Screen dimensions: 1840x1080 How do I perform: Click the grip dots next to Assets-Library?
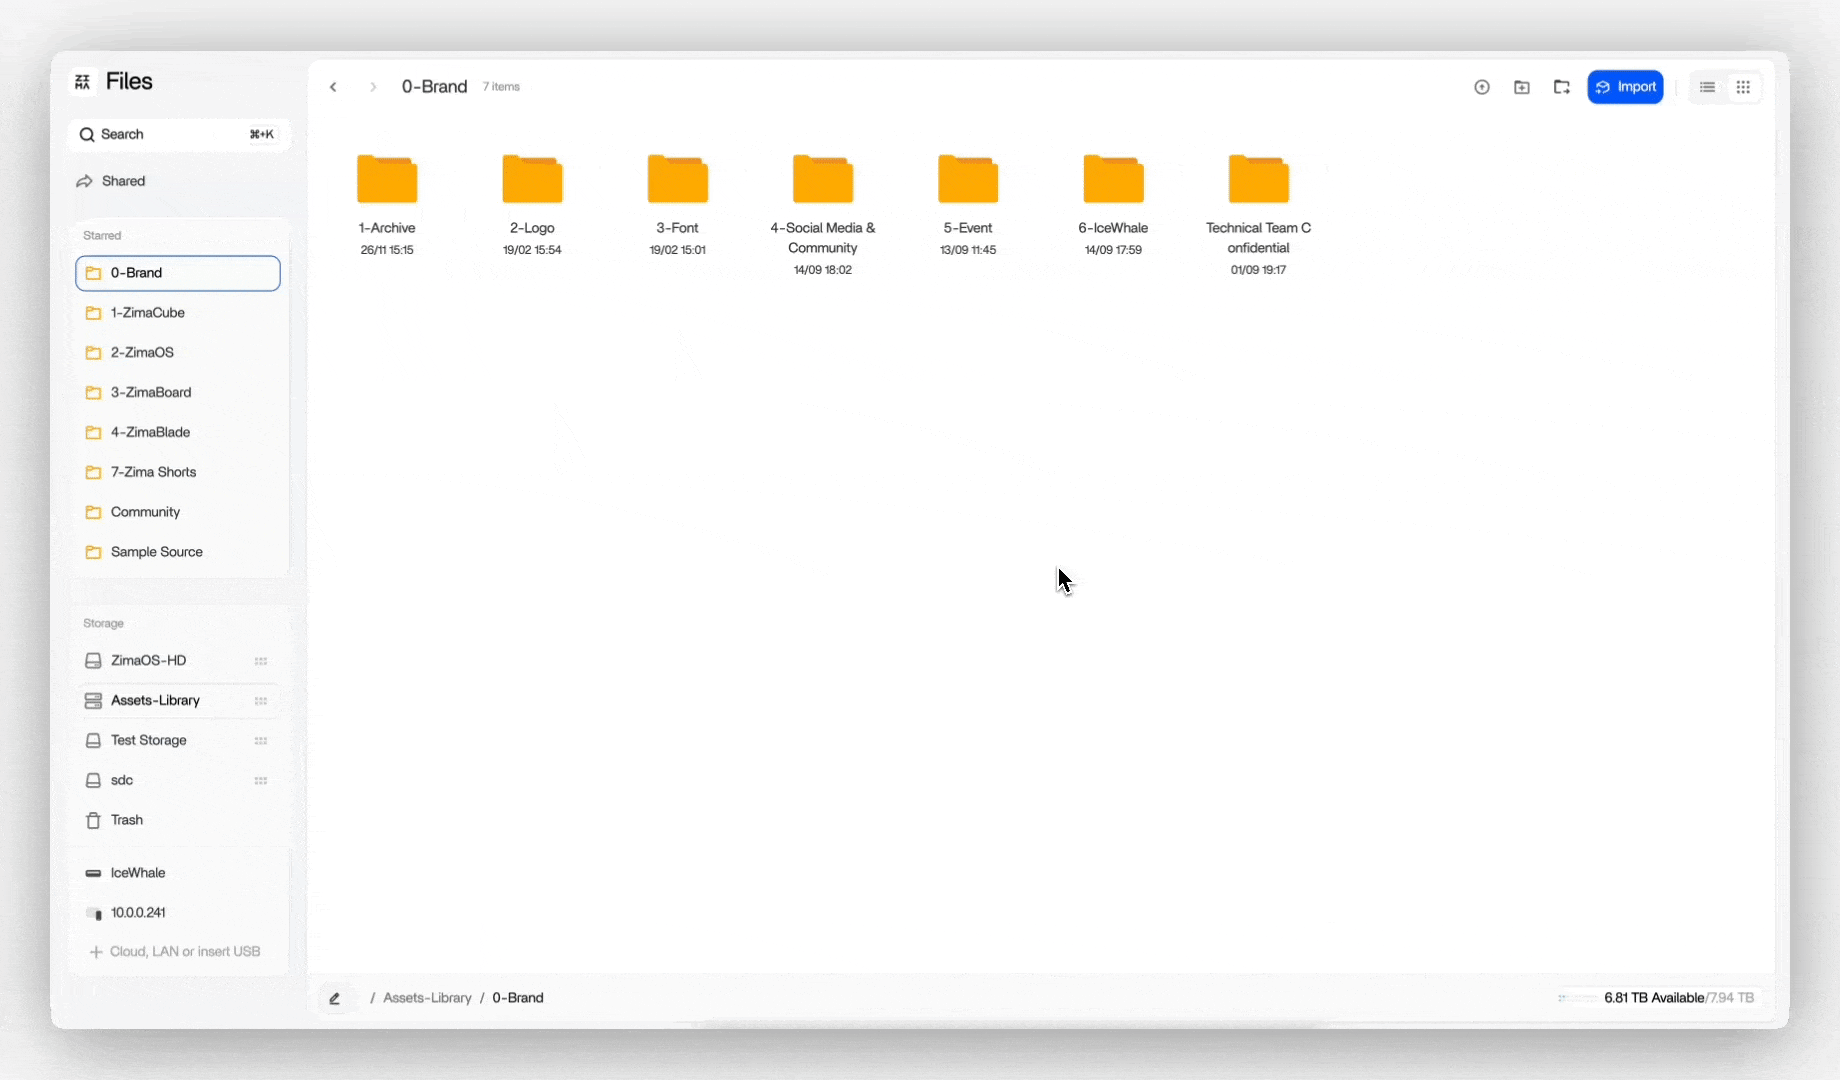point(261,701)
